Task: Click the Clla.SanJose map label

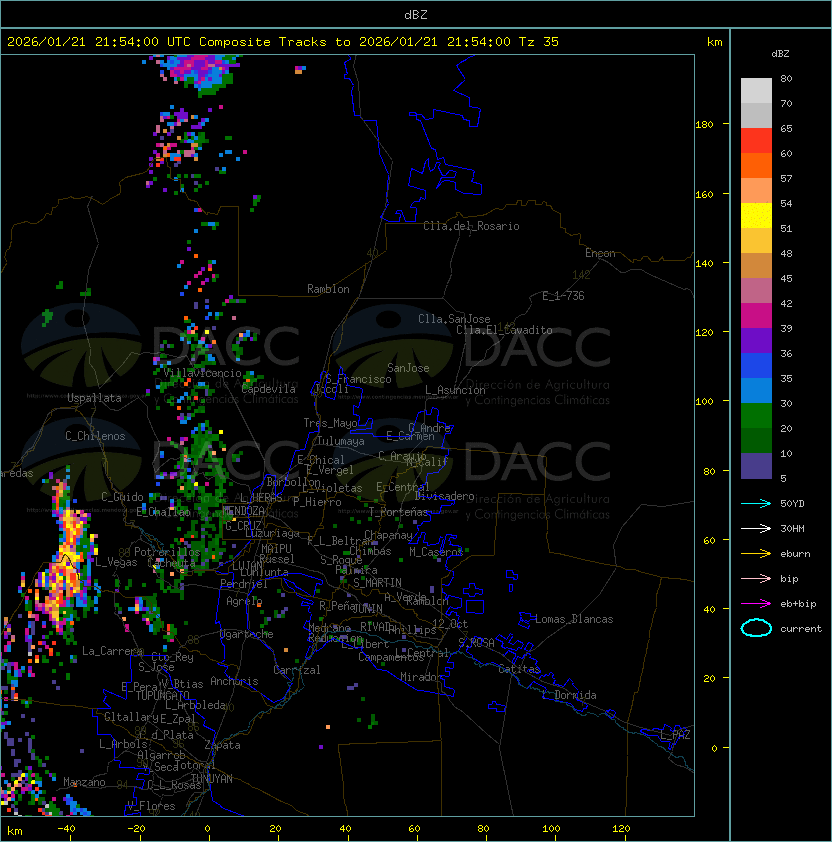Action: click(454, 318)
